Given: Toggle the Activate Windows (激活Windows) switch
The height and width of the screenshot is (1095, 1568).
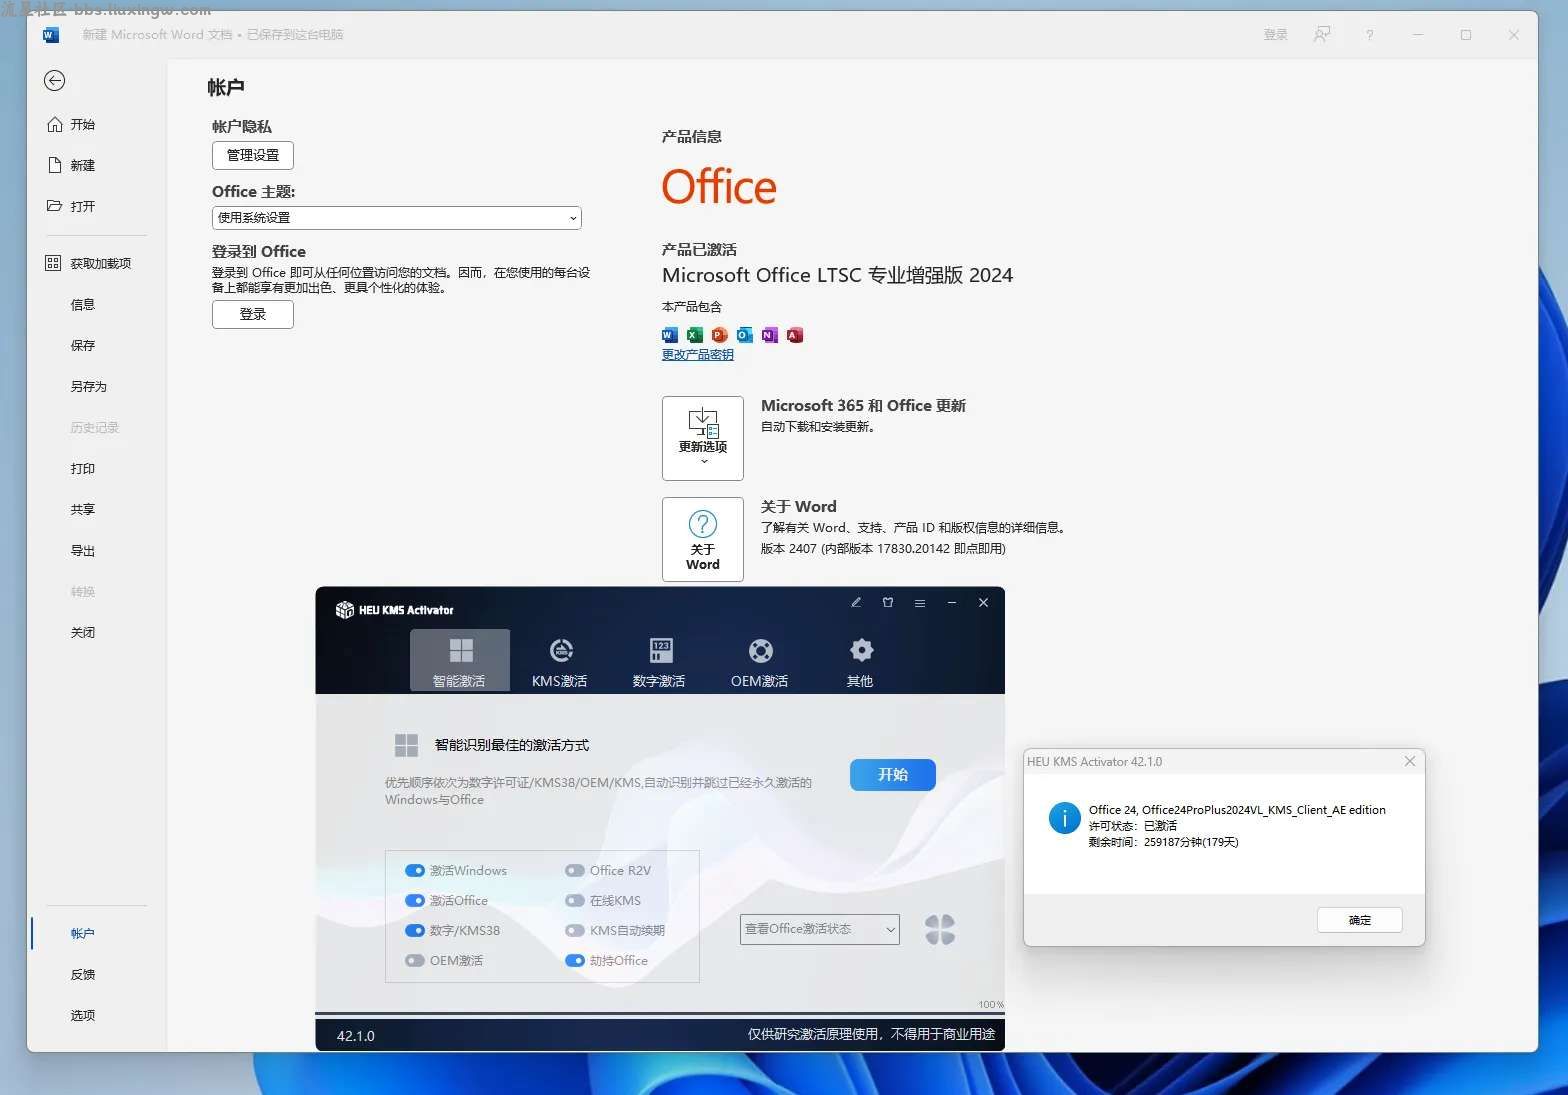Looking at the screenshot, I should (x=414, y=871).
